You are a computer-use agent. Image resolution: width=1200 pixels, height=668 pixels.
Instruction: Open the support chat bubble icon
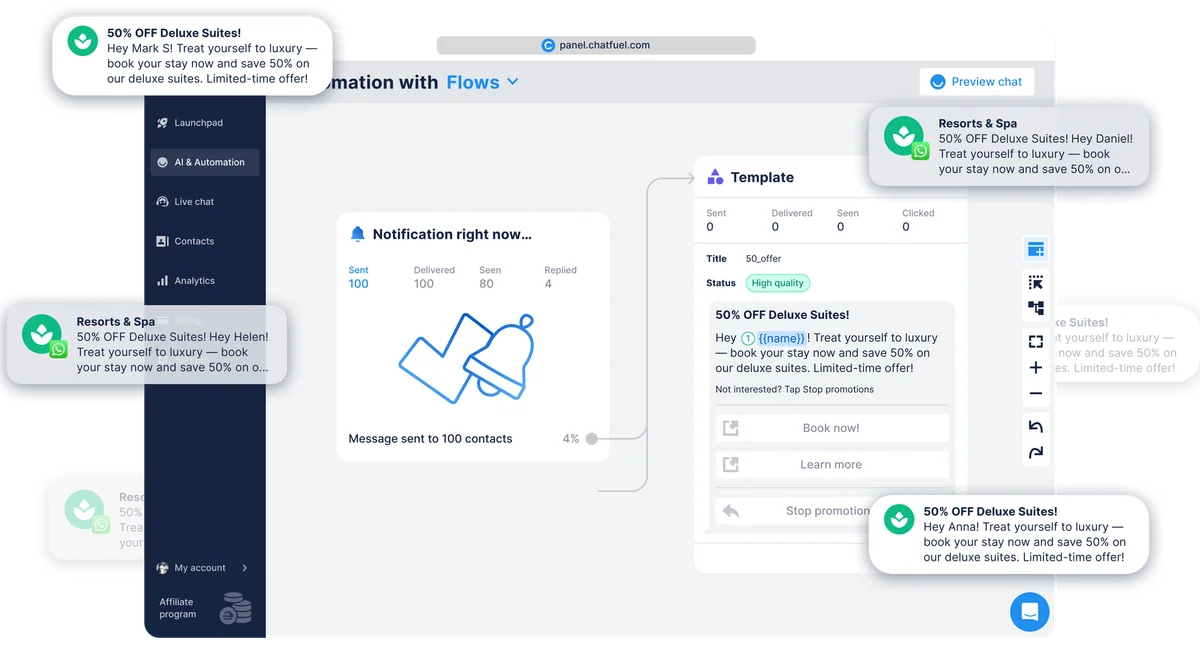[1030, 612]
